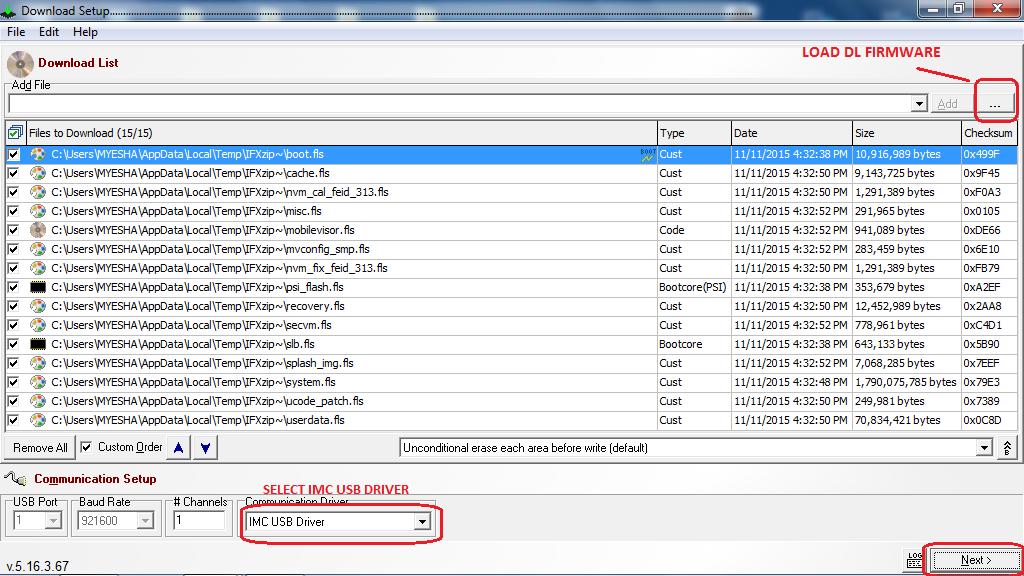Image resolution: width=1024 pixels, height=576 pixels.
Task: Open the Add File path dropdown arrow
Action: (919, 104)
